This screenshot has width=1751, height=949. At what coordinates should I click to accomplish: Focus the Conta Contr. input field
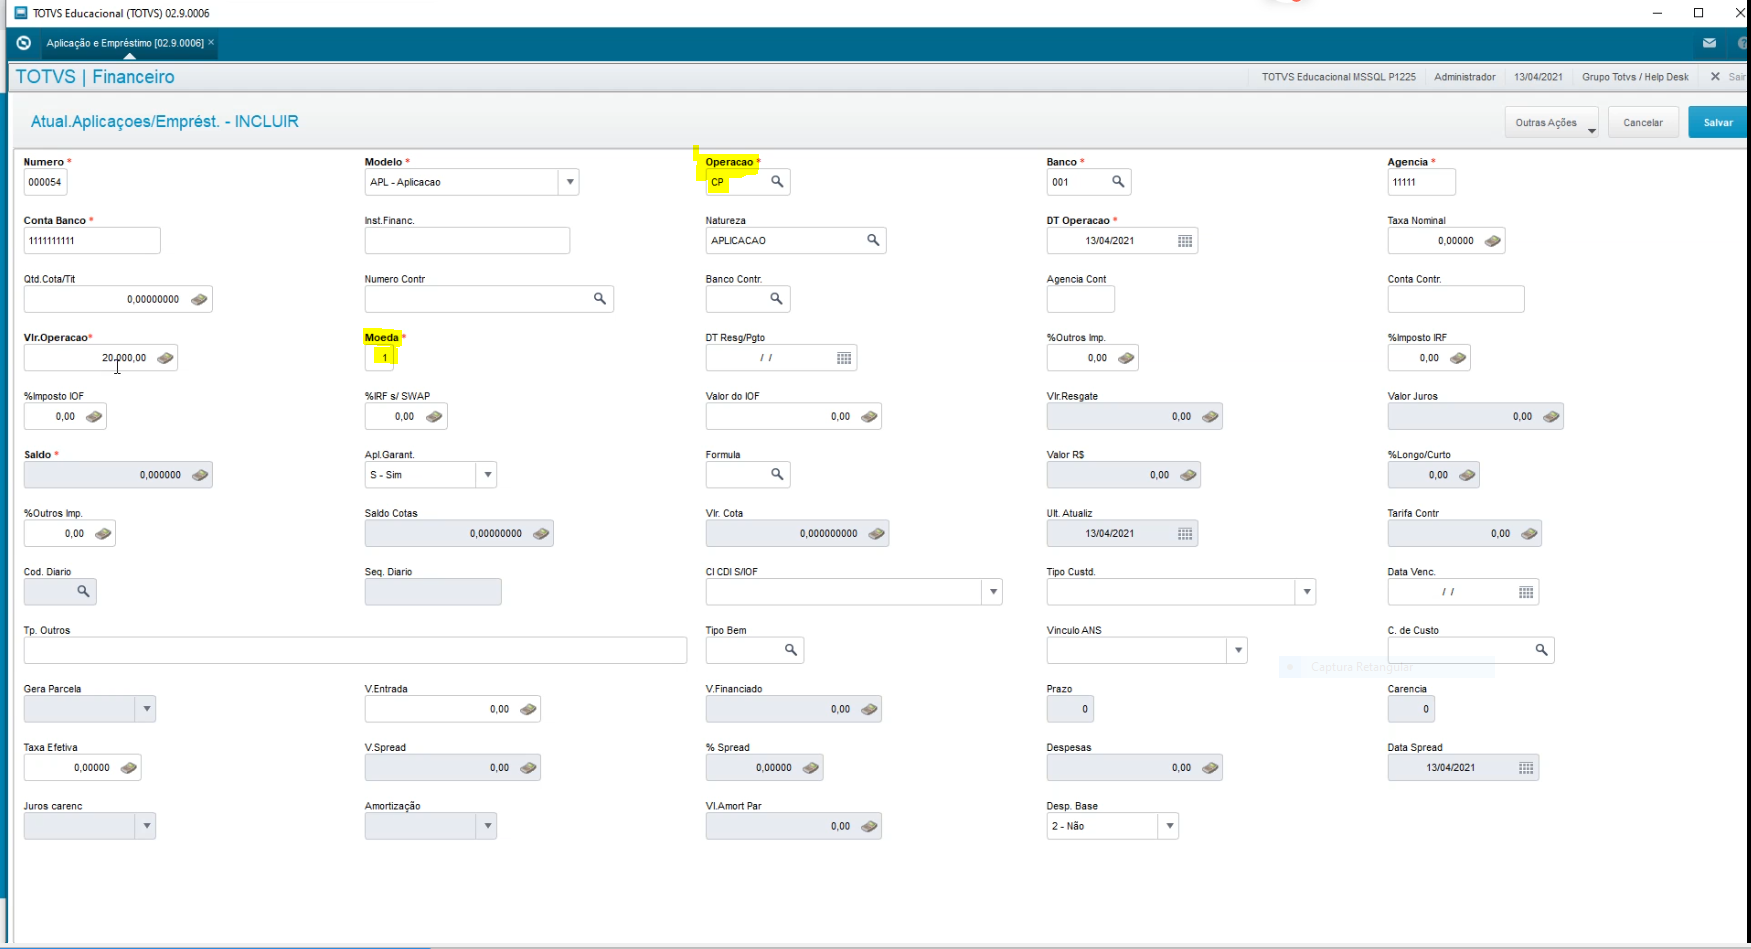(x=1456, y=299)
